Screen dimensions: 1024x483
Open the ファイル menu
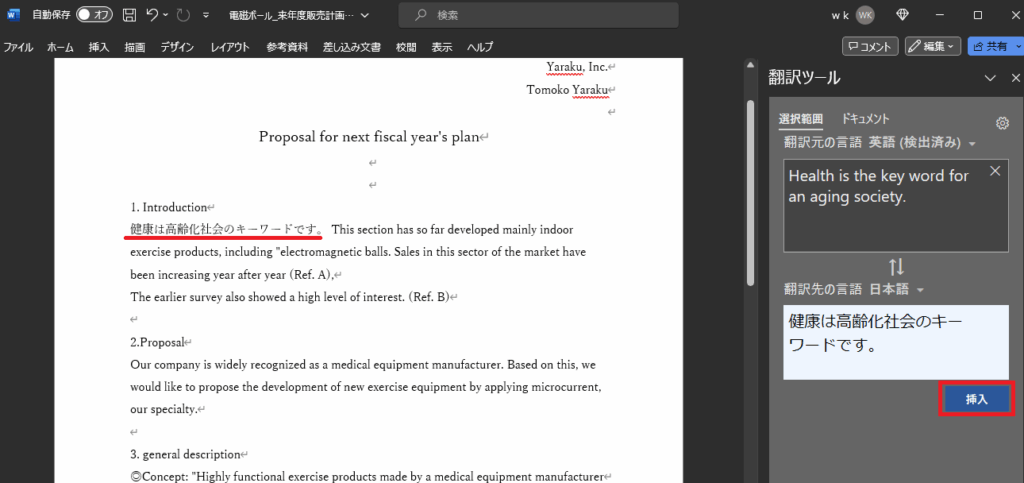[18, 47]
